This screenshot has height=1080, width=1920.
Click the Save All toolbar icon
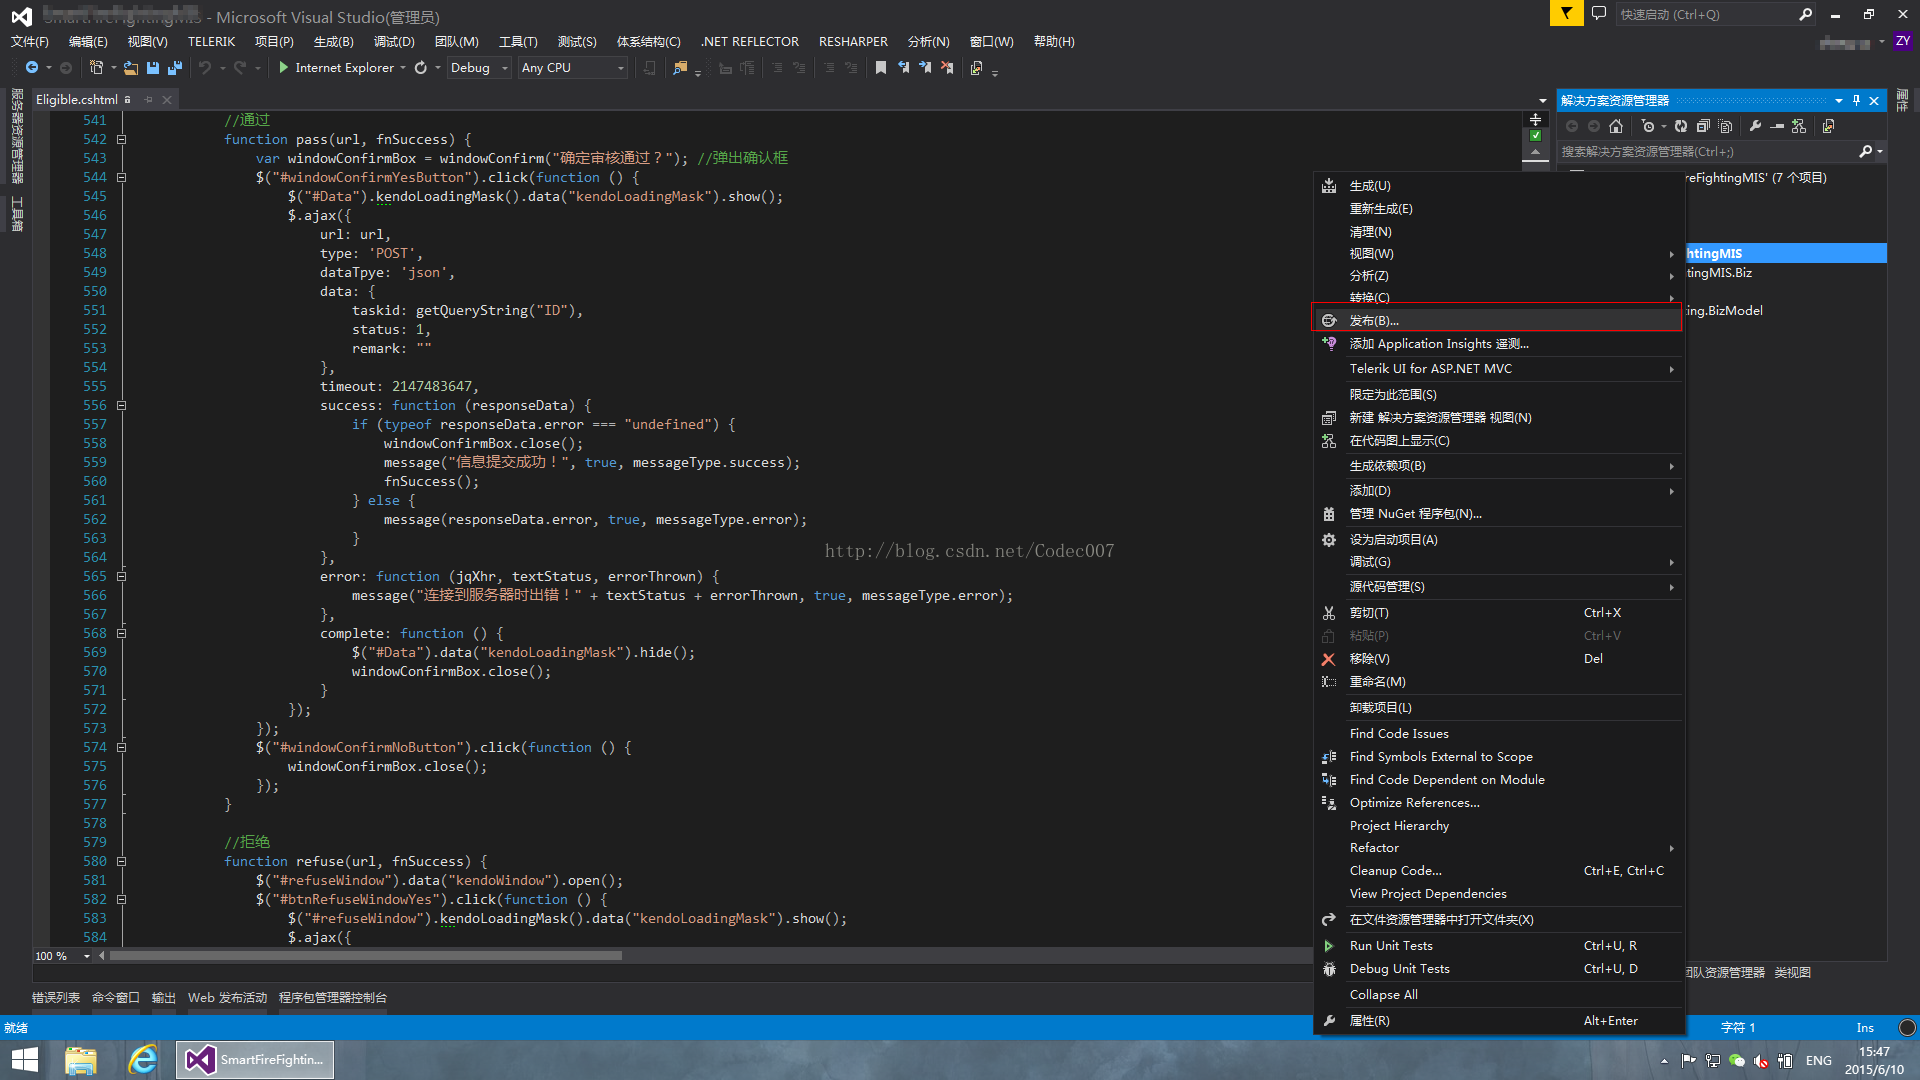coord(174,68)
